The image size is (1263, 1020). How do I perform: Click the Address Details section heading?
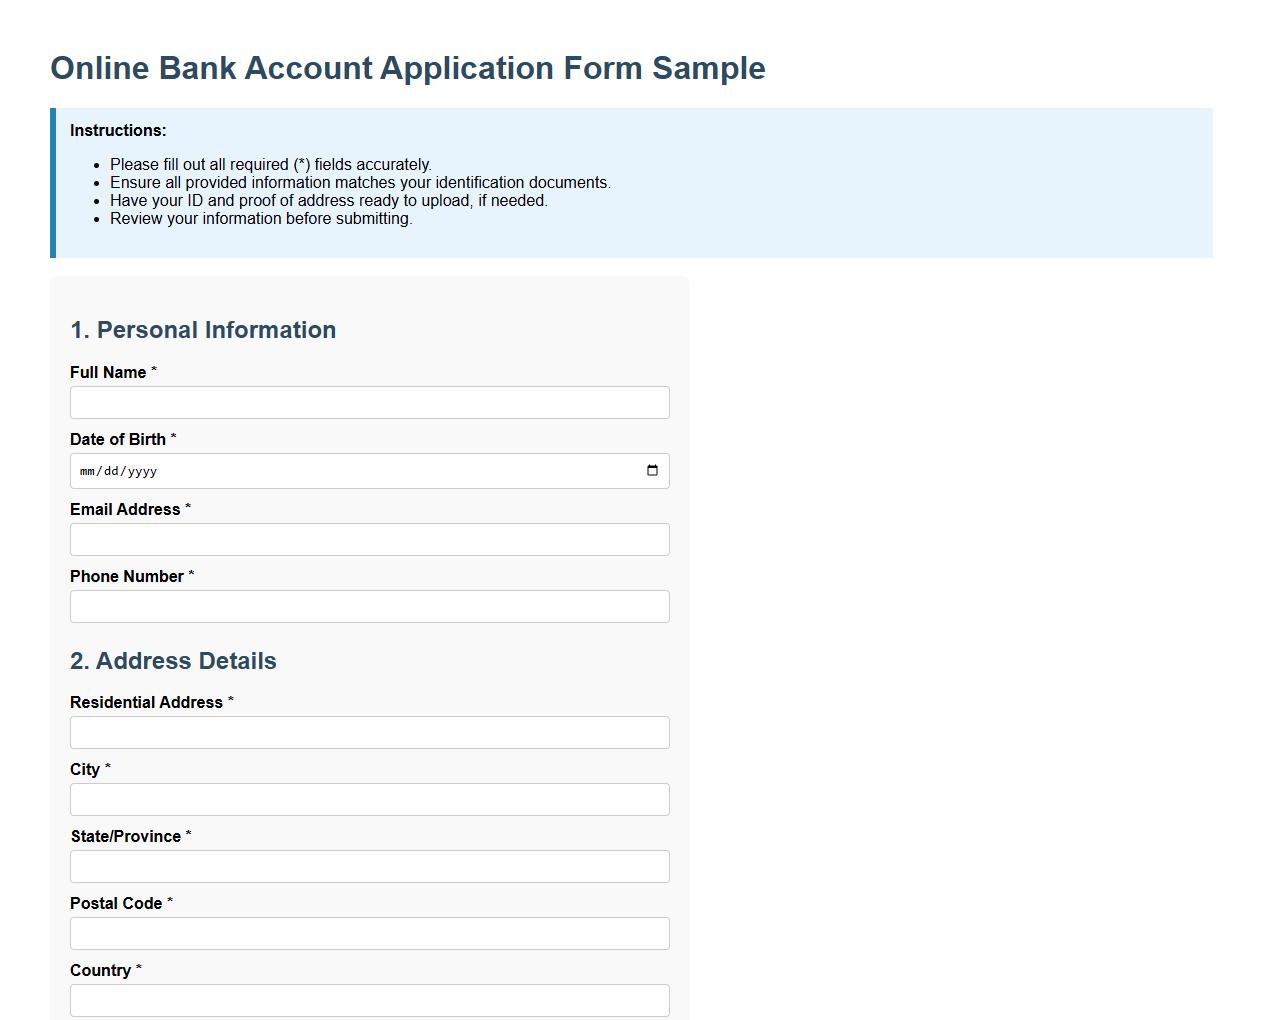pyautogui.click(x=173, y=661)
